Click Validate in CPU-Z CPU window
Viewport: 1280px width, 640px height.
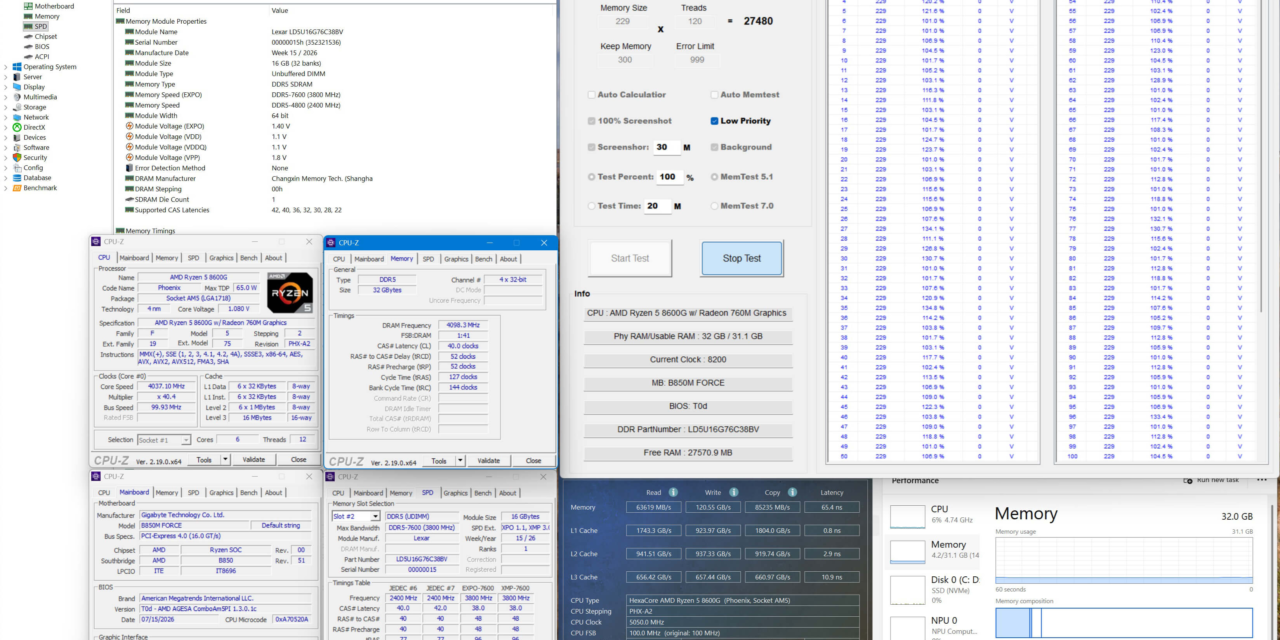pos(254,460)
